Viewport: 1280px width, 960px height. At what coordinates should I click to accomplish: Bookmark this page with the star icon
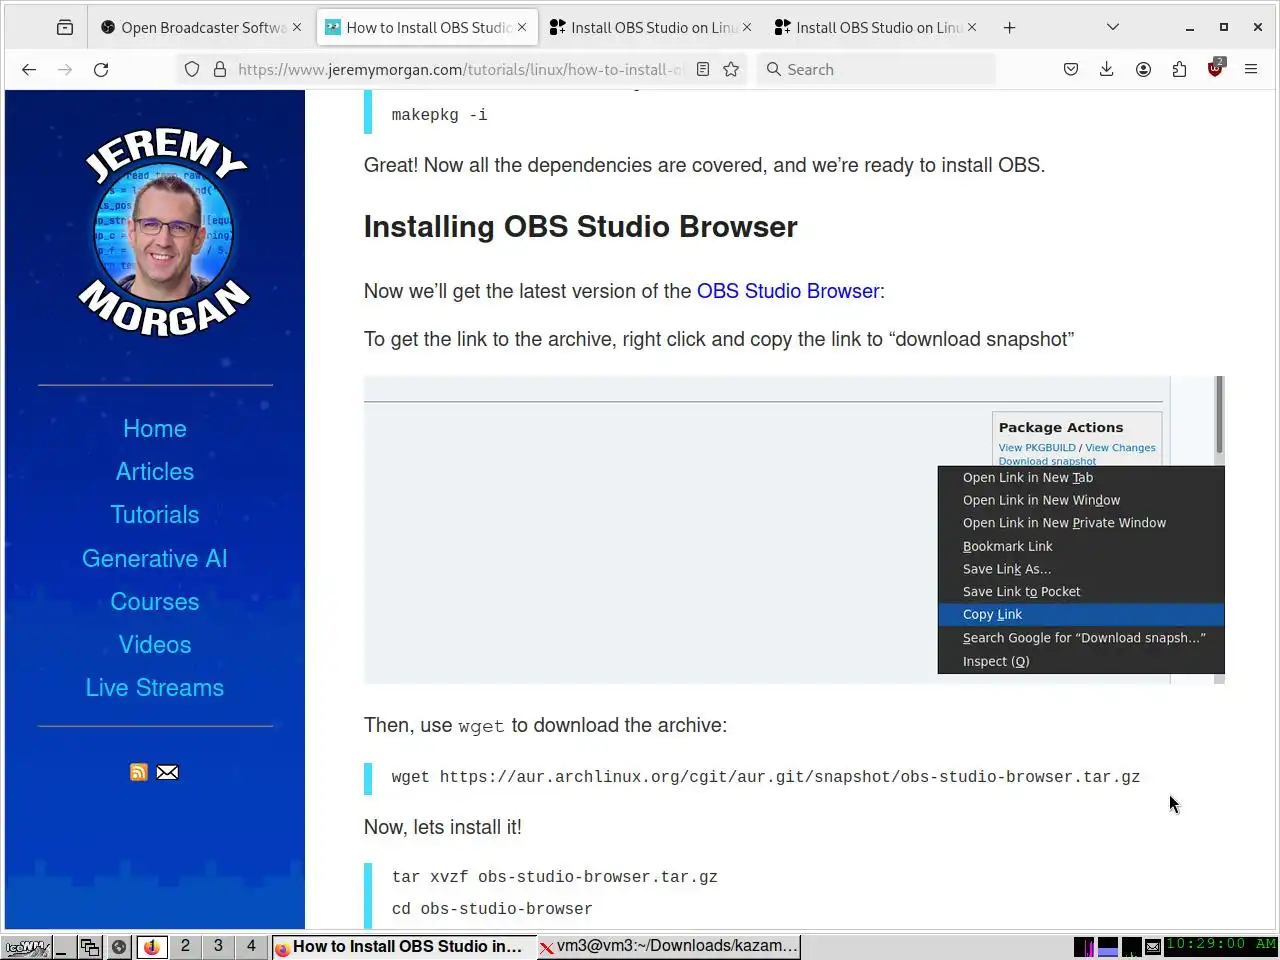tap(731, 69)
